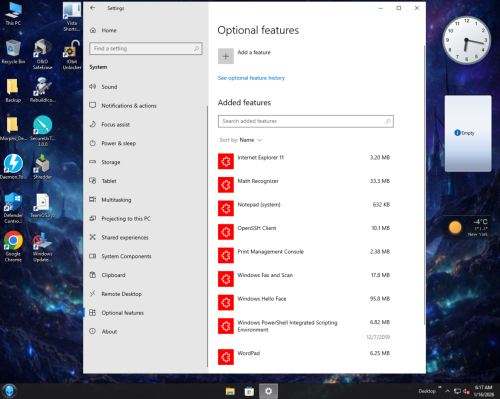Image resolution: width=500 pixels, height=399 pixels.
Task: Click the analog clock desktop gadget
Action: coord(466,40)
